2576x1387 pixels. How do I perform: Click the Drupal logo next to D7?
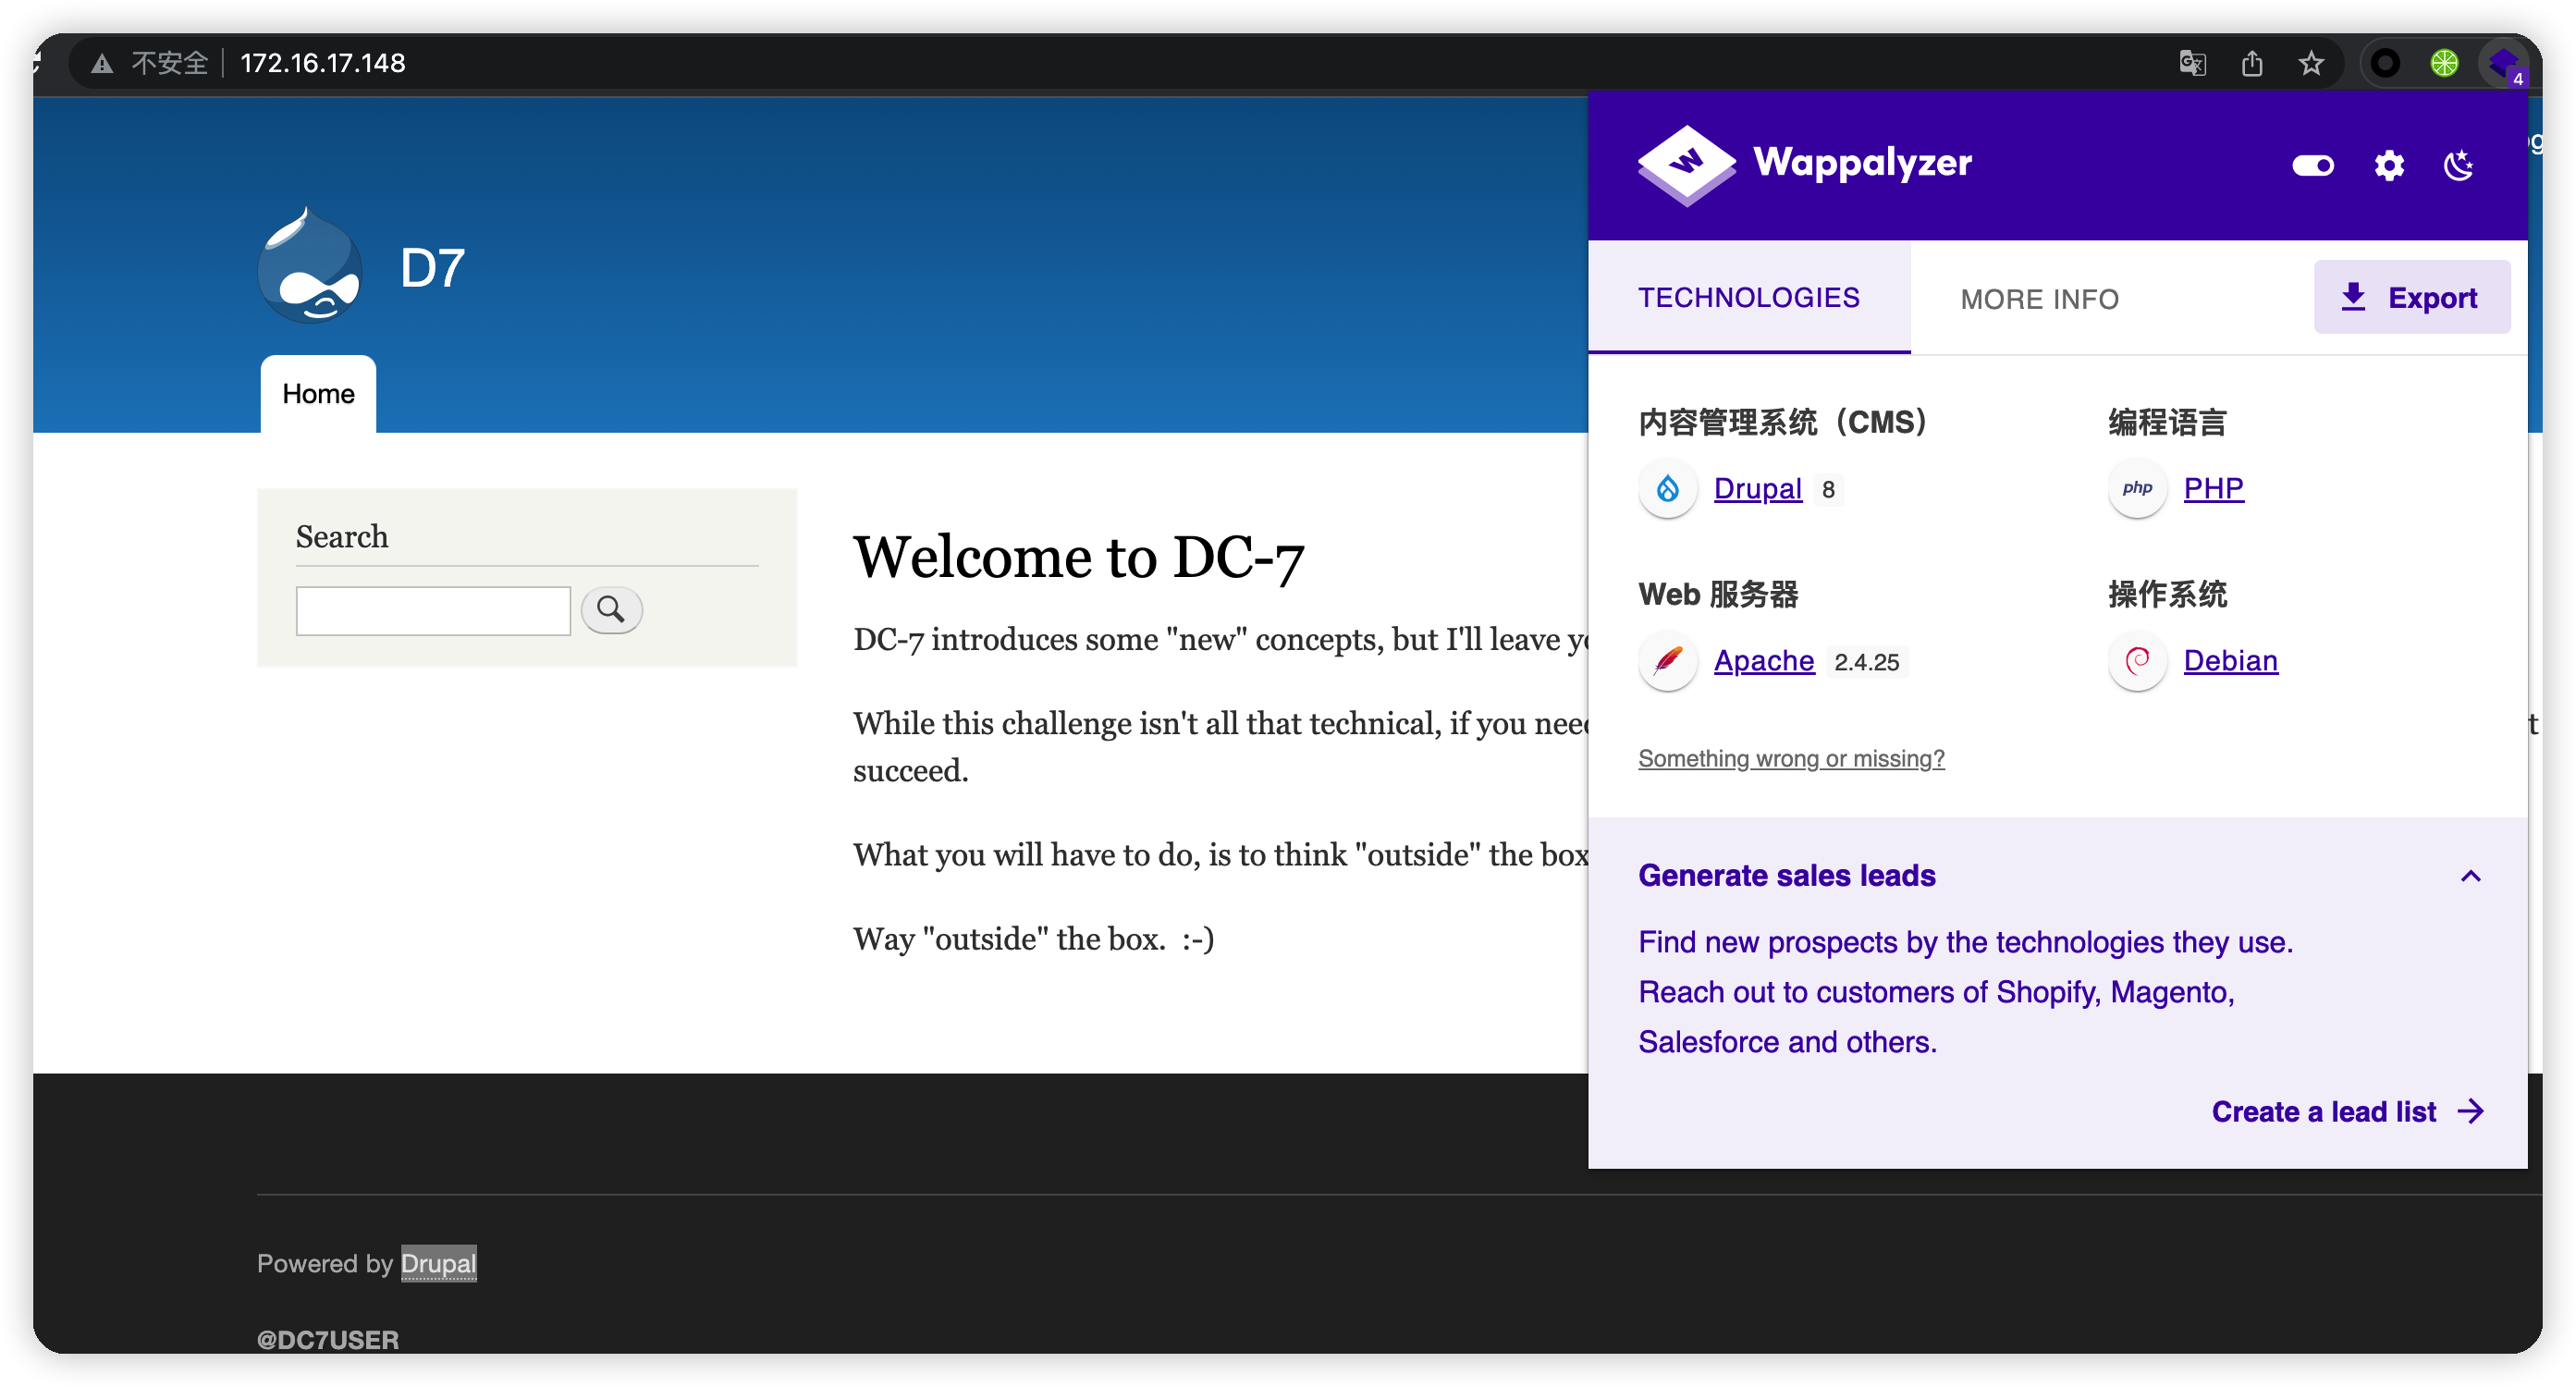point(310,268)
